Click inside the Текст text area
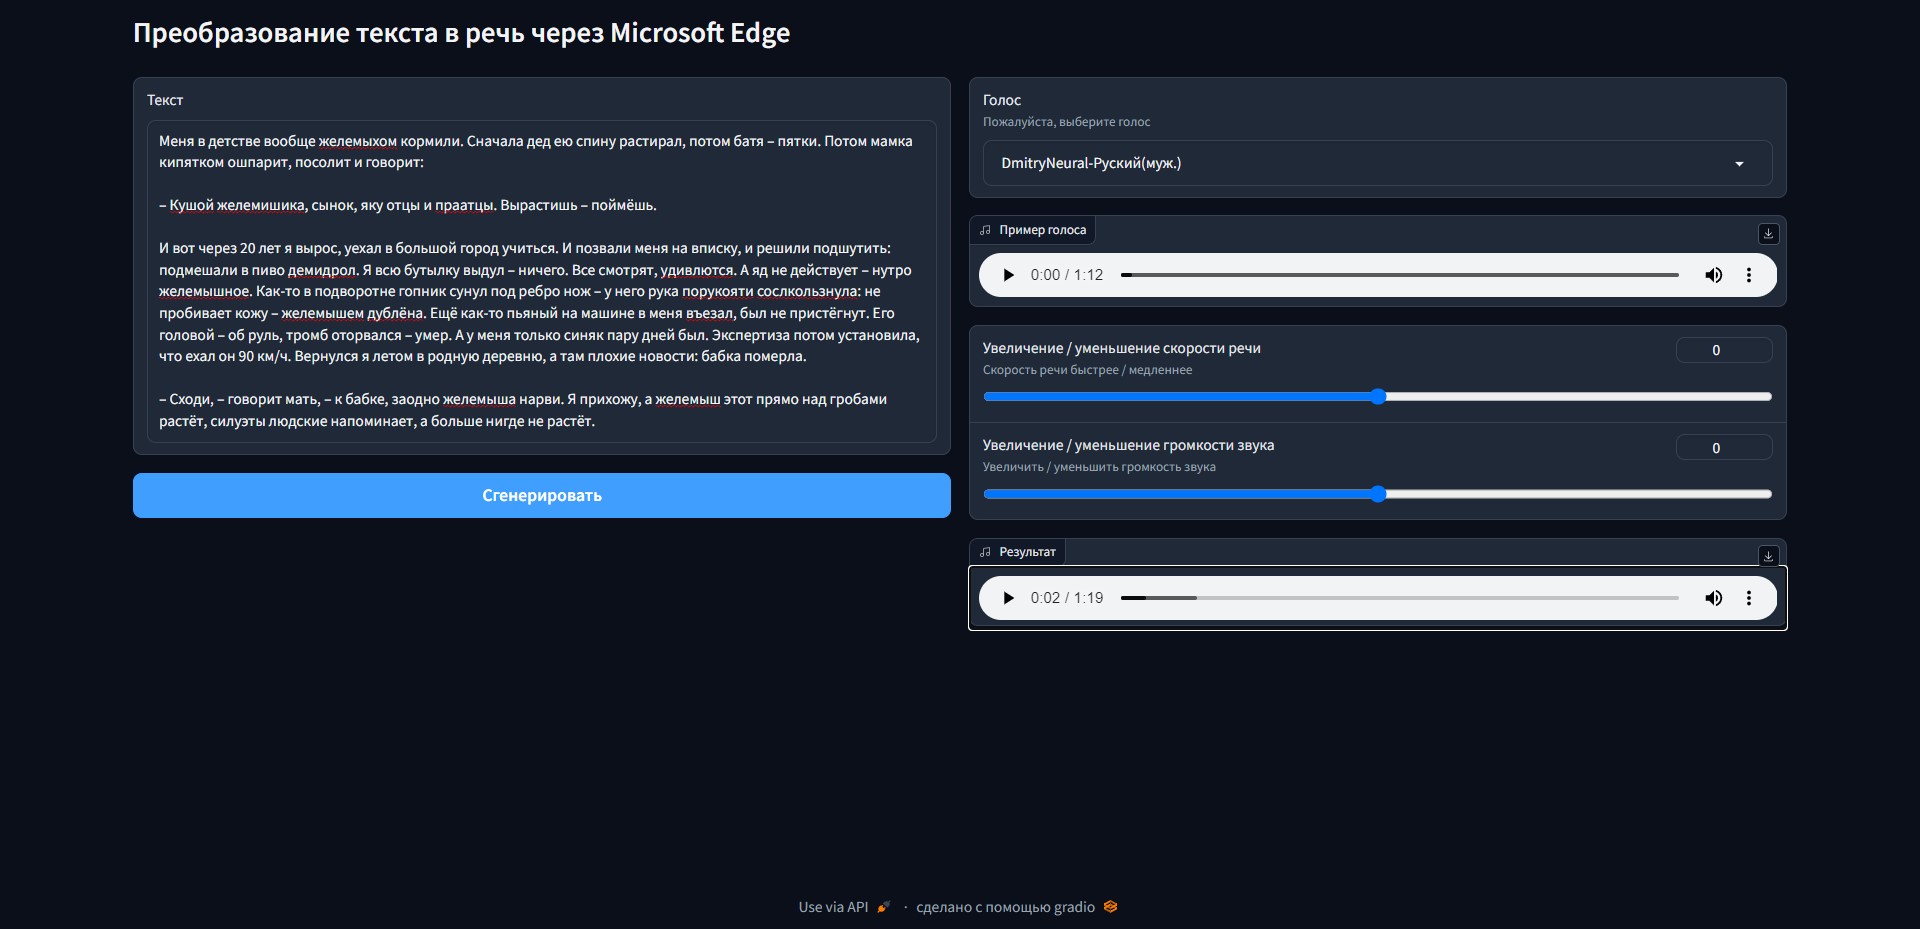 point(541,281)
